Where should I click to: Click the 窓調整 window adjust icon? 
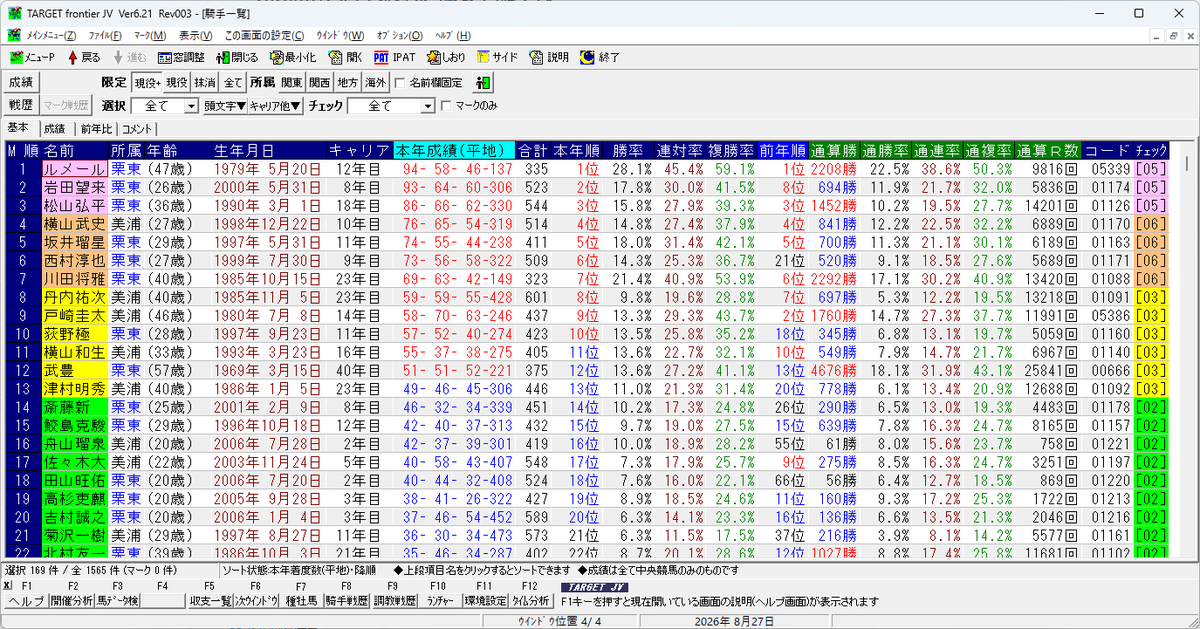(x=180, y=57)
